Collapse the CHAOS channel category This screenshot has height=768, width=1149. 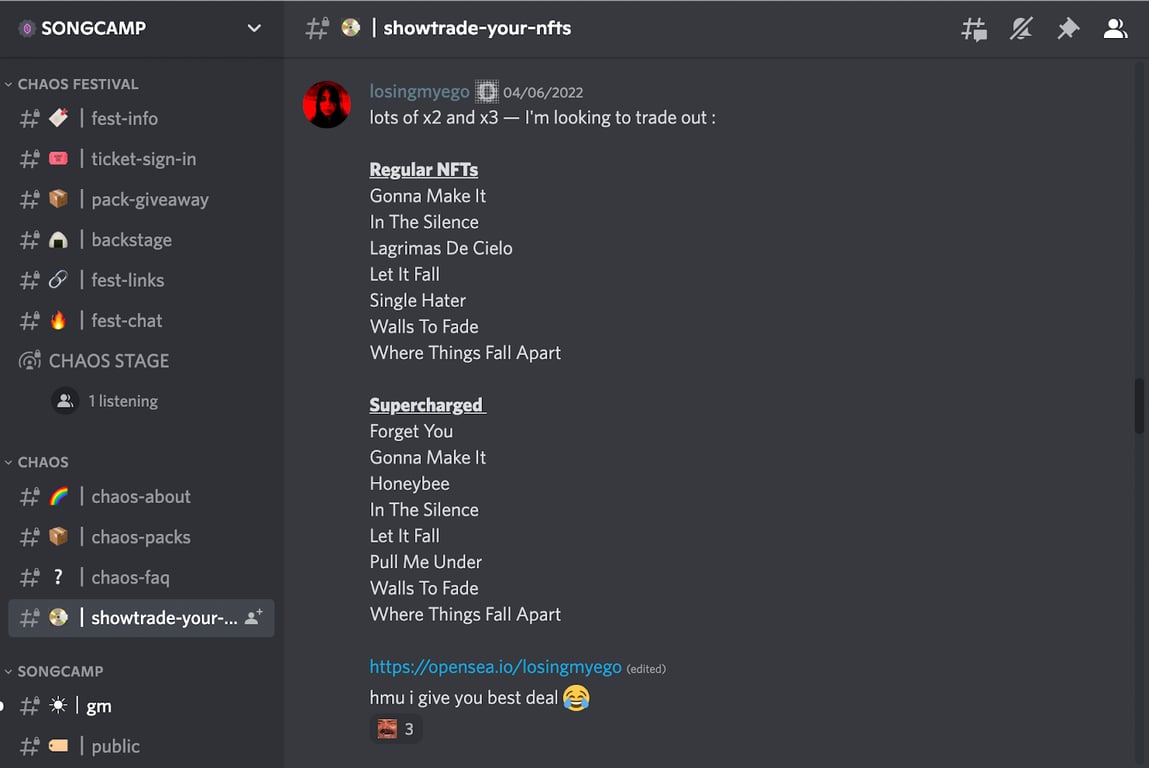coord(43,462)
